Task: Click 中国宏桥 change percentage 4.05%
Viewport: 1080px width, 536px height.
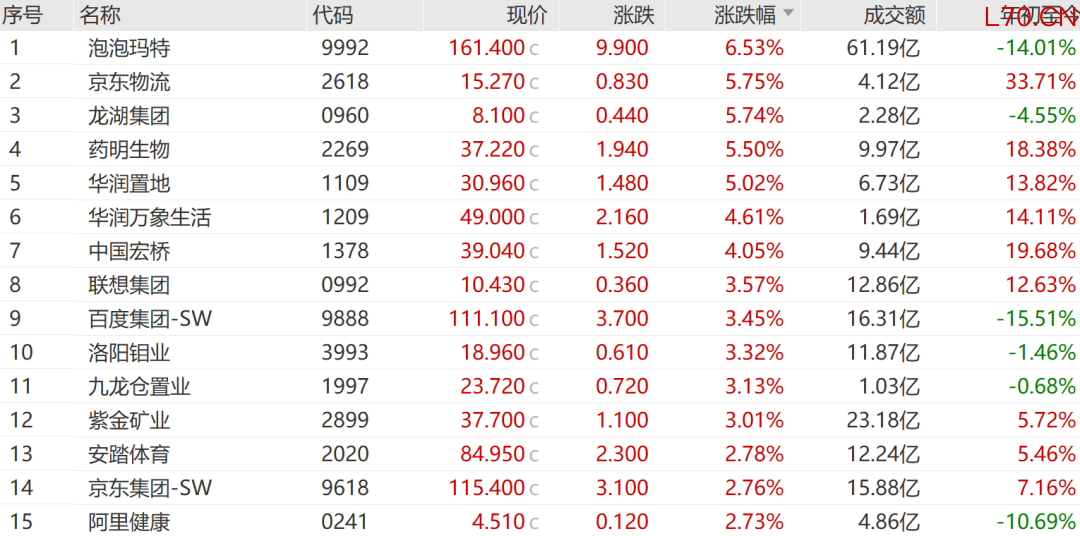Action: pos(755,251)
